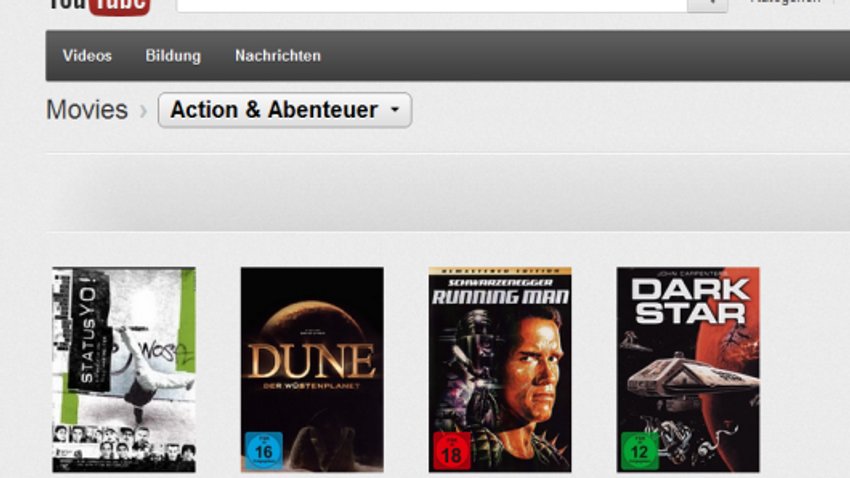Click the blue FSK 16 badge on Dune
850x478 pixels.
tap(263, 450)
